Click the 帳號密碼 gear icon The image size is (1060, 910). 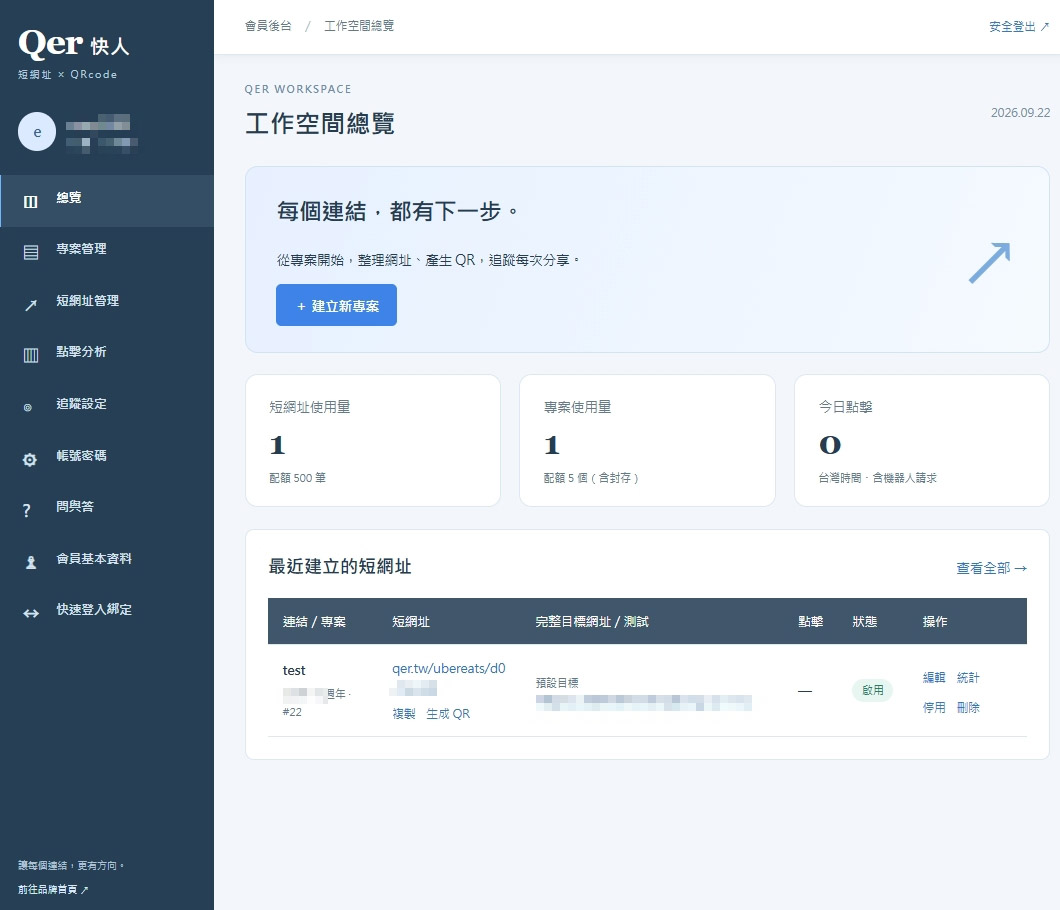click(30, 460)
